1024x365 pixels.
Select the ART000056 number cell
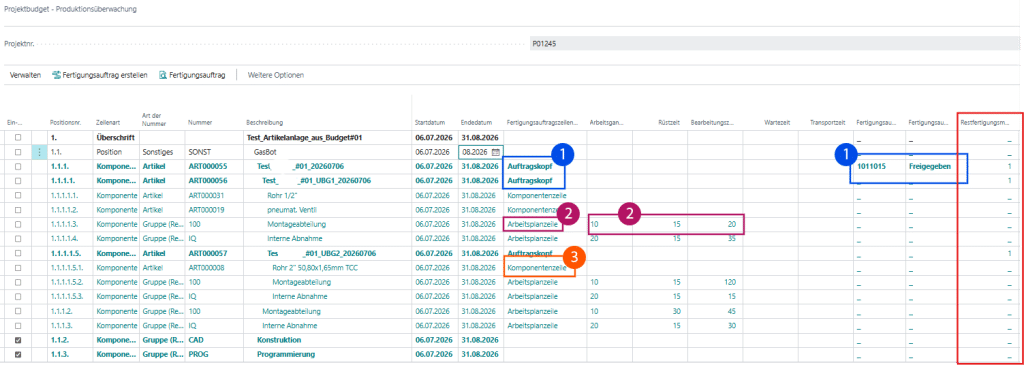pyautogui.click(x=208, y=180)
